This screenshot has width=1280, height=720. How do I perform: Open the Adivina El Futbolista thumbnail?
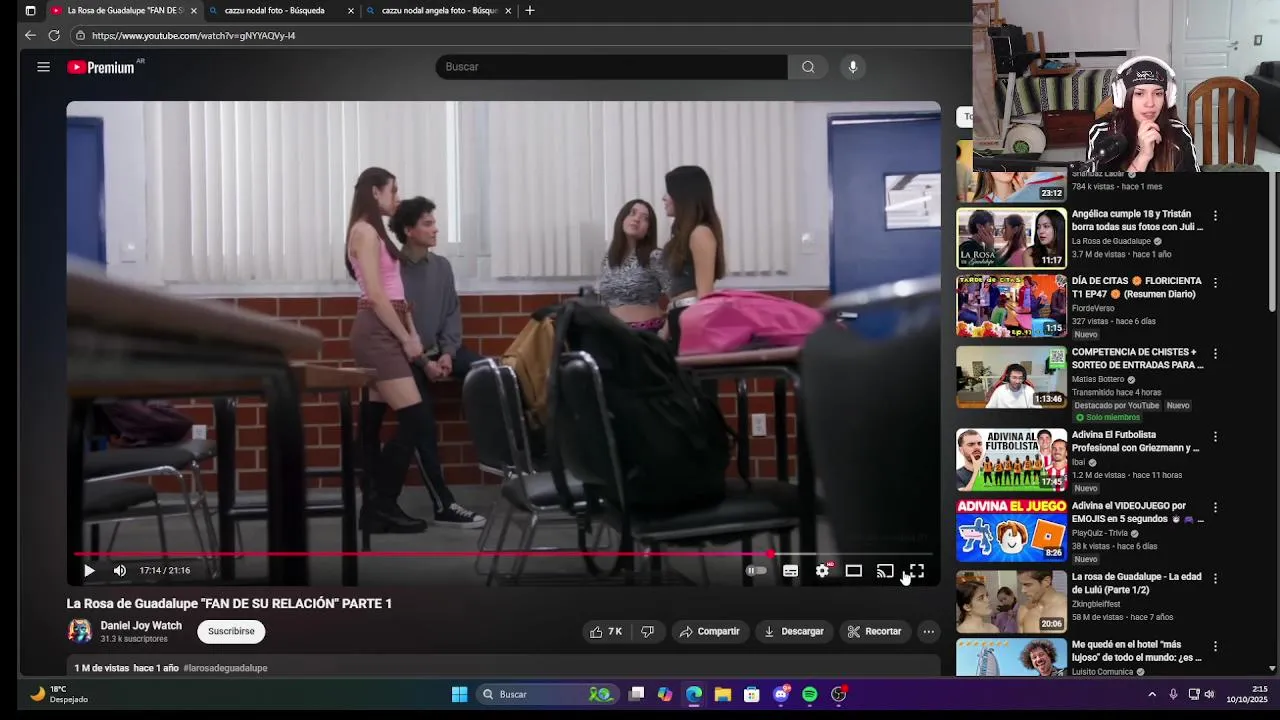[x=1011, y=460]
